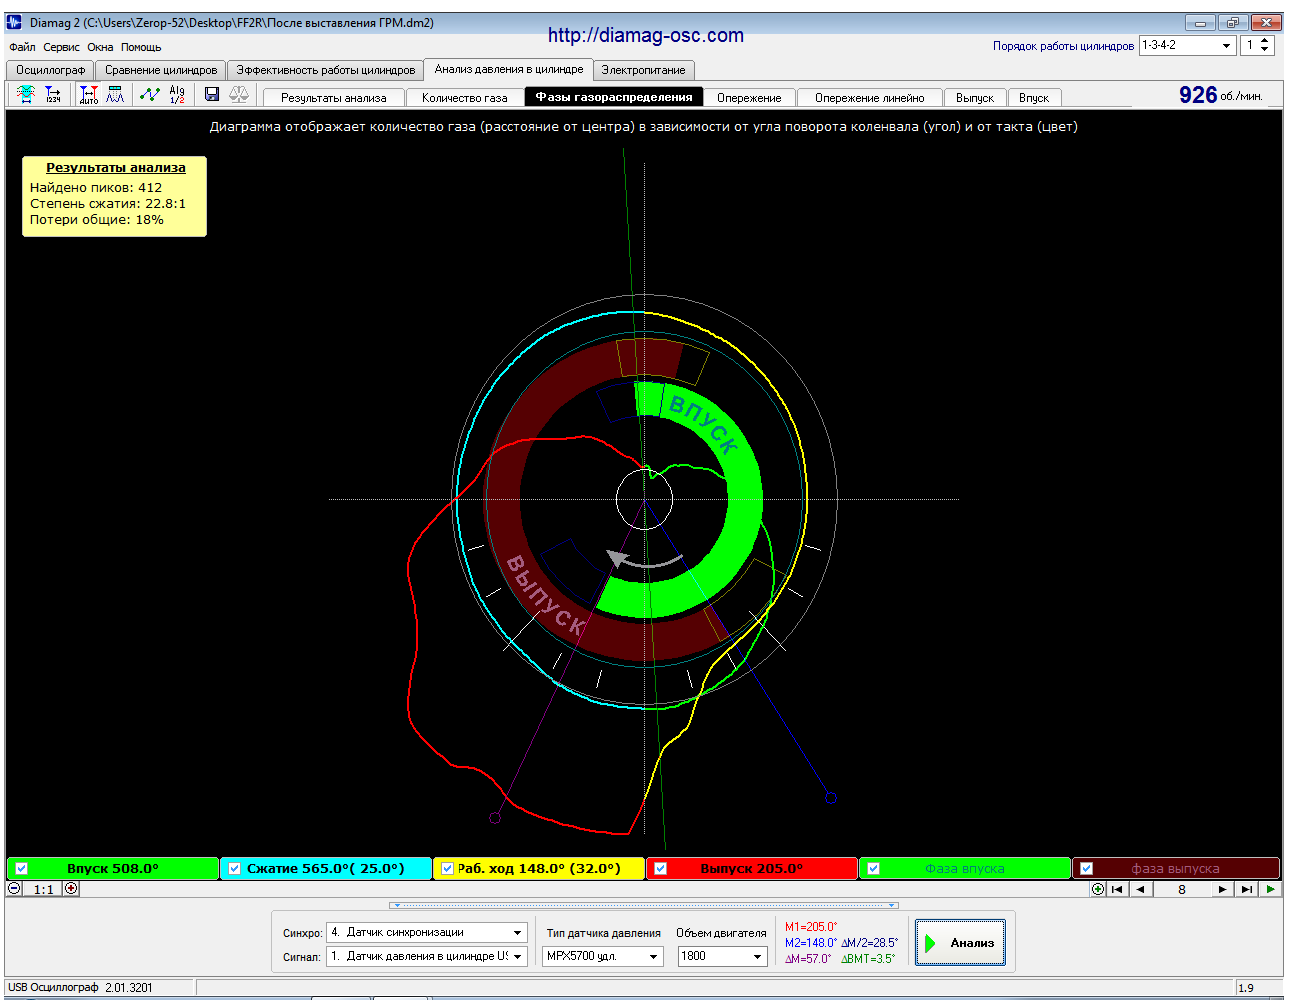
Task: Click the waveform measurement icon in toolbar
Action: coord(26,94)
